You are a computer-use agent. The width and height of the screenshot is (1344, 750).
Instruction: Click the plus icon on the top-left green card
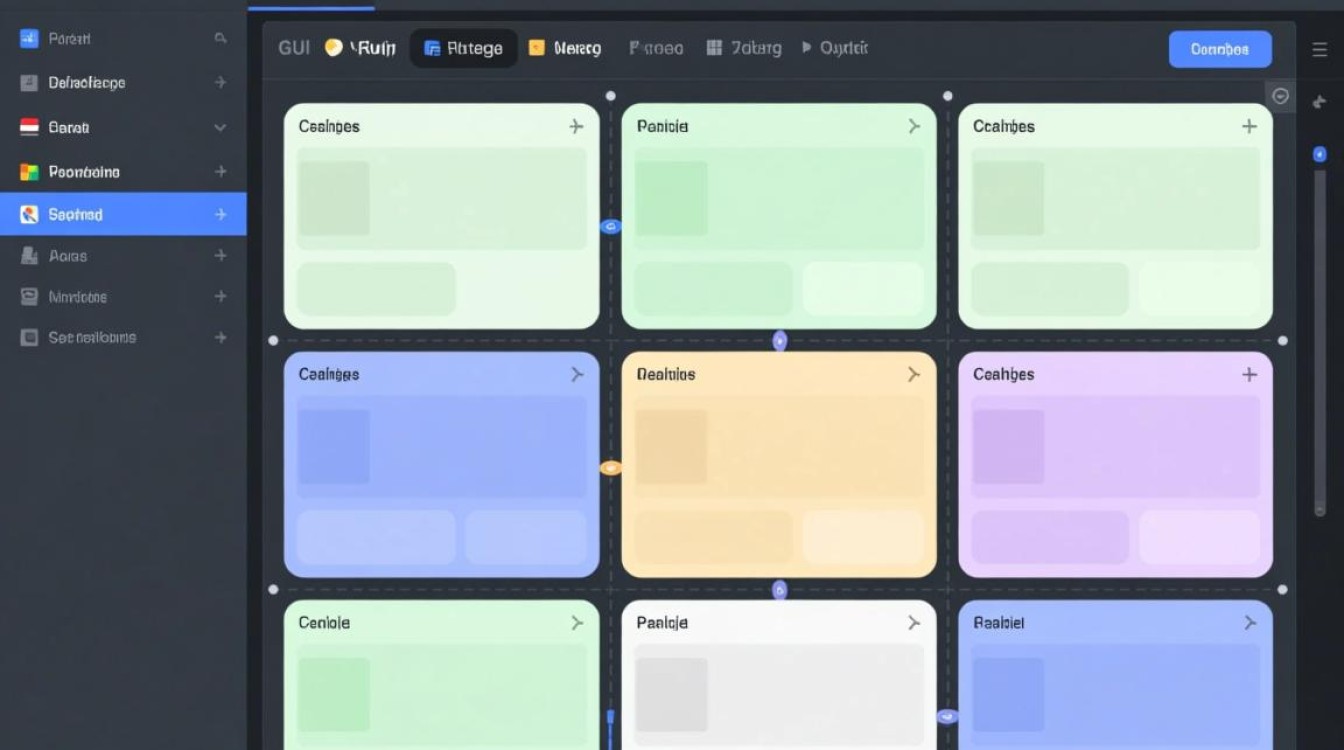[576, 126]
